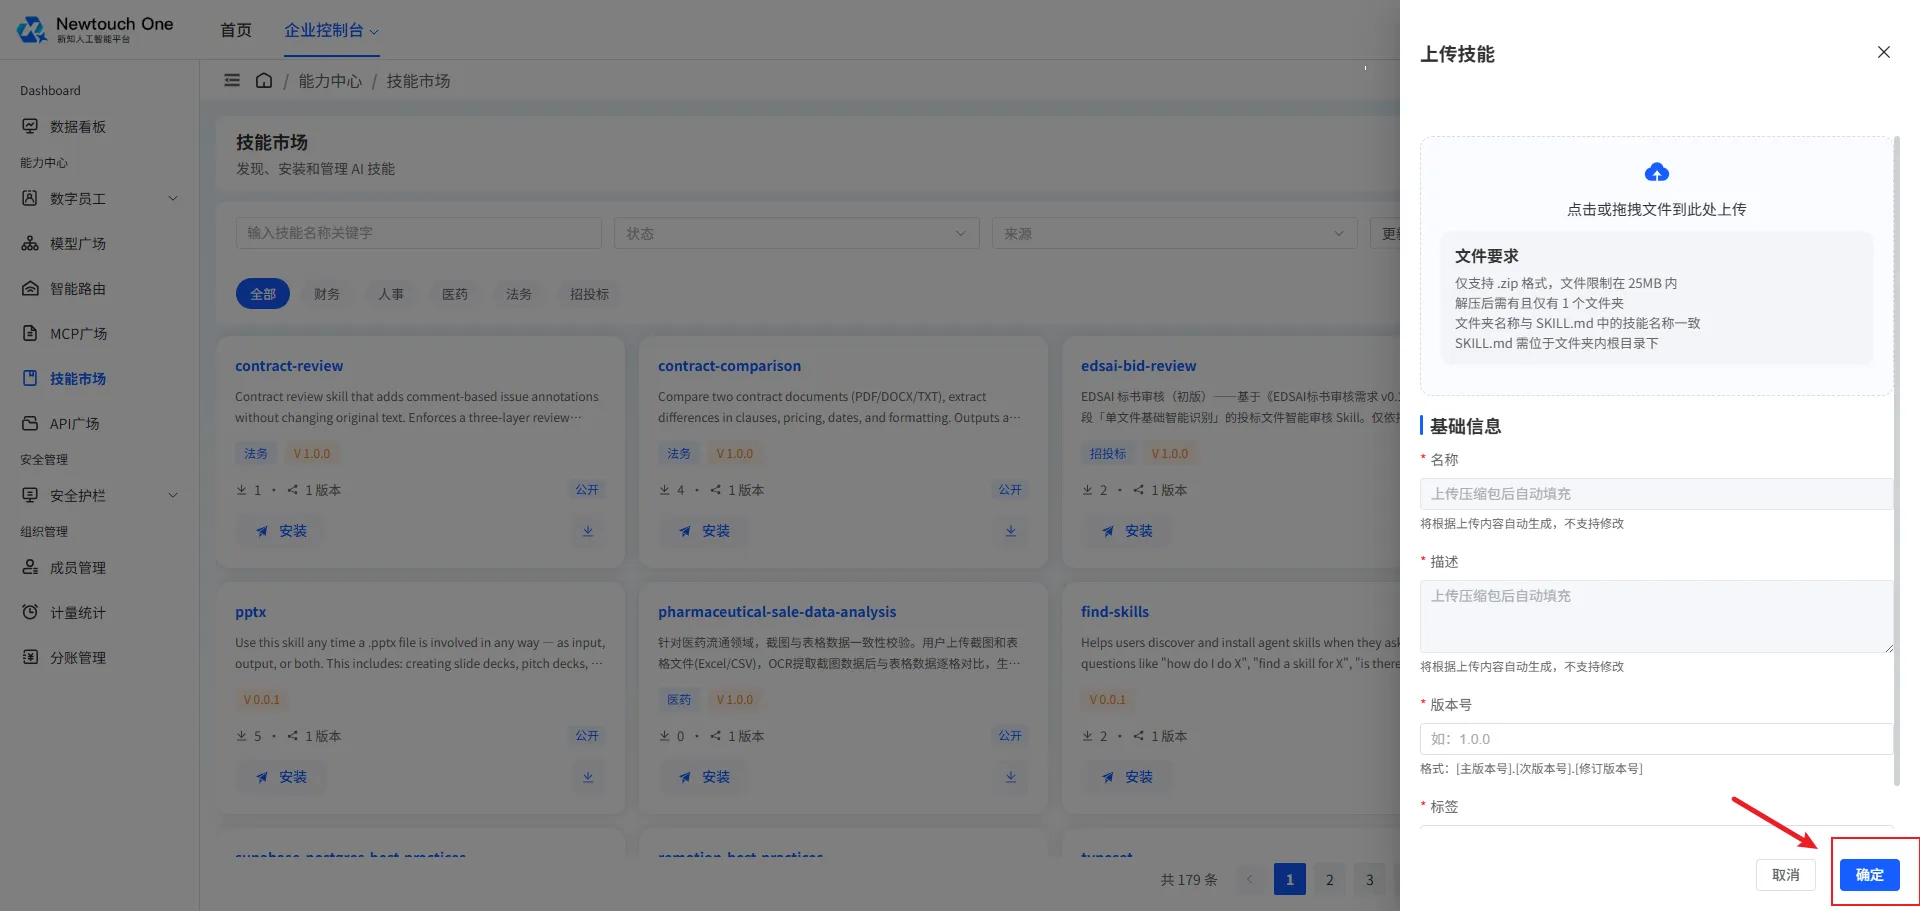Image resolution: width=1920 pixels, height=911 pixels.
Task: Install the contract-review skill
Action: pyautogui.click(x=282, y=531)
